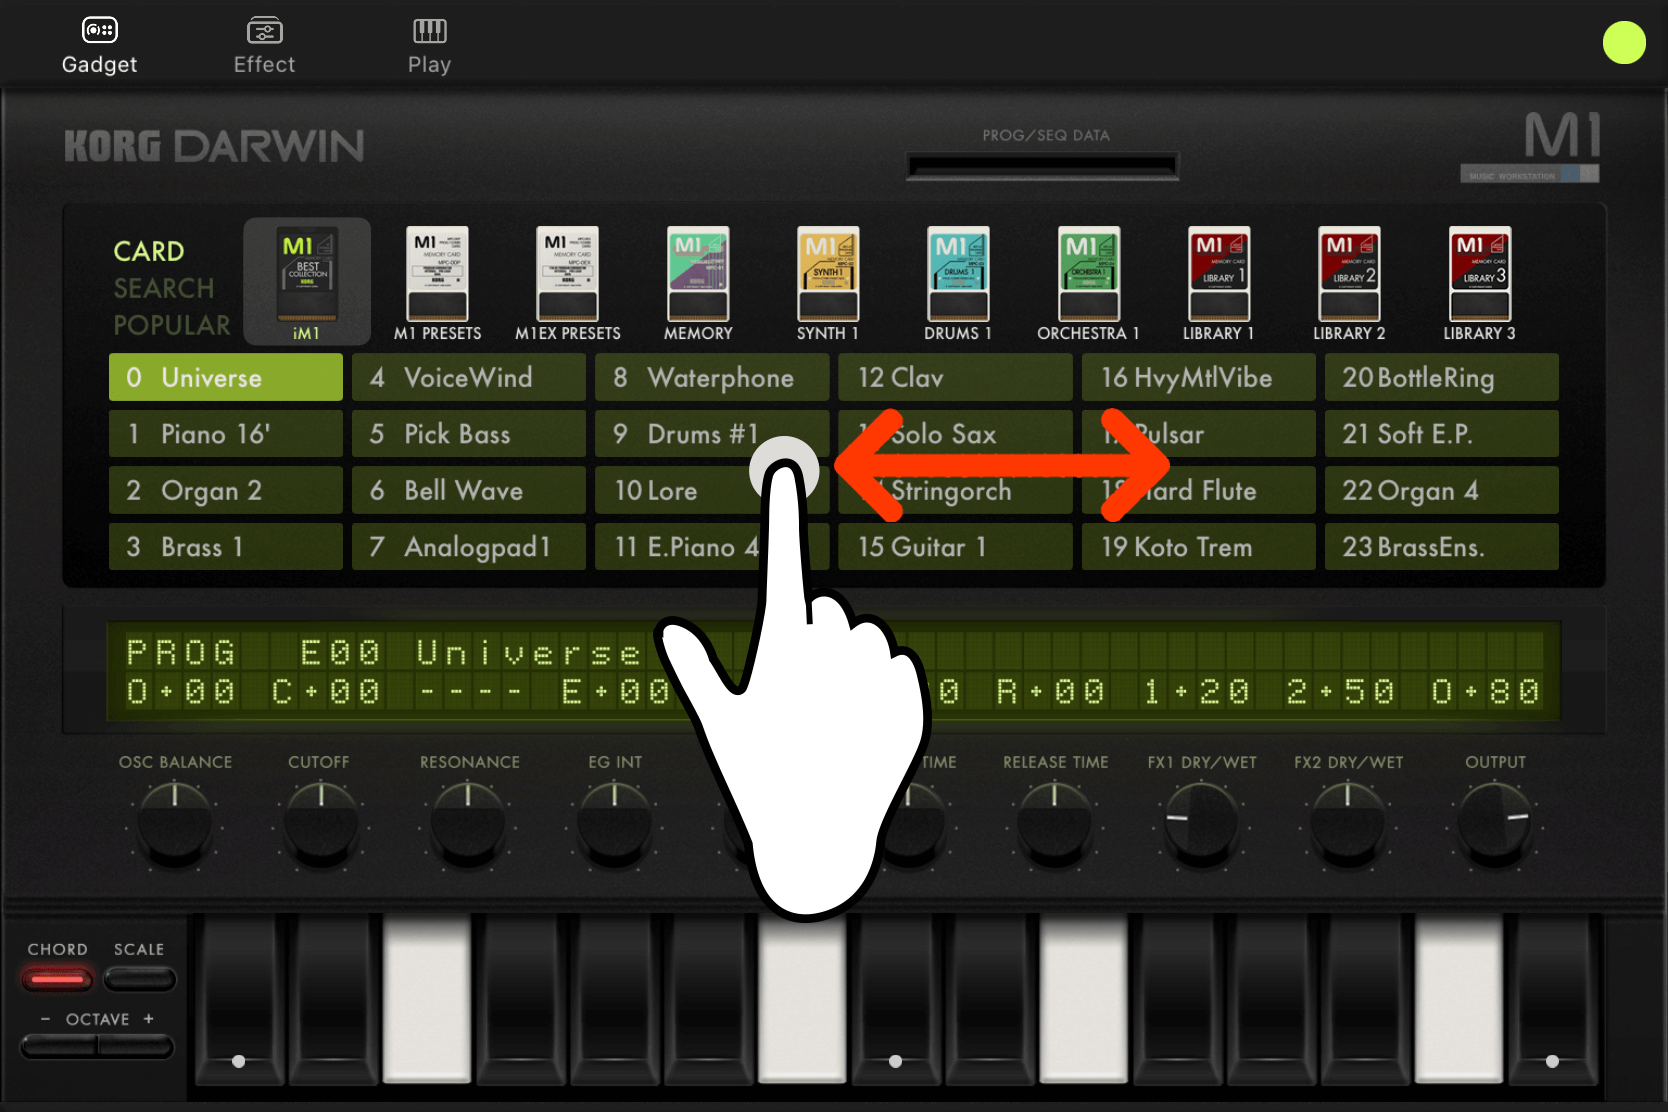Select program 6 Bell Wave
The image size is (1668, 1112).
pos(469,490)
